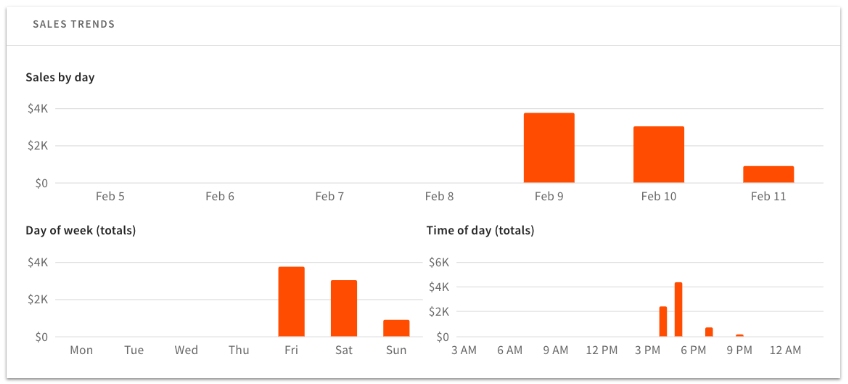Select the Friday totals bar
Image resolution: width=848 pixels, height=384 pixels.
pos(292,302)
